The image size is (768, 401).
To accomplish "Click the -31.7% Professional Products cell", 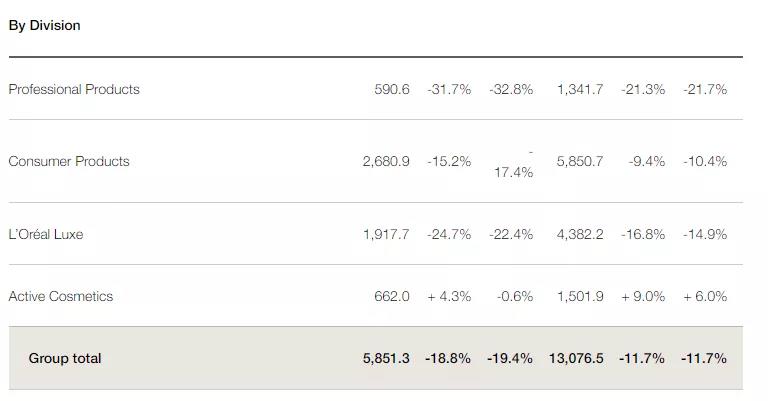I will click(x=449, y=89).
